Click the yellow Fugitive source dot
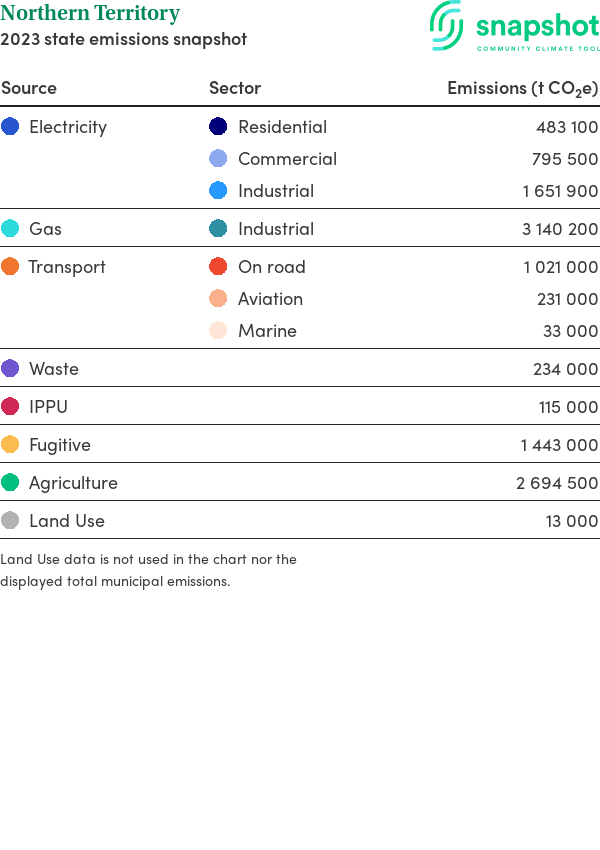Screen dimensions: 600x850 [x=10, y=445]
